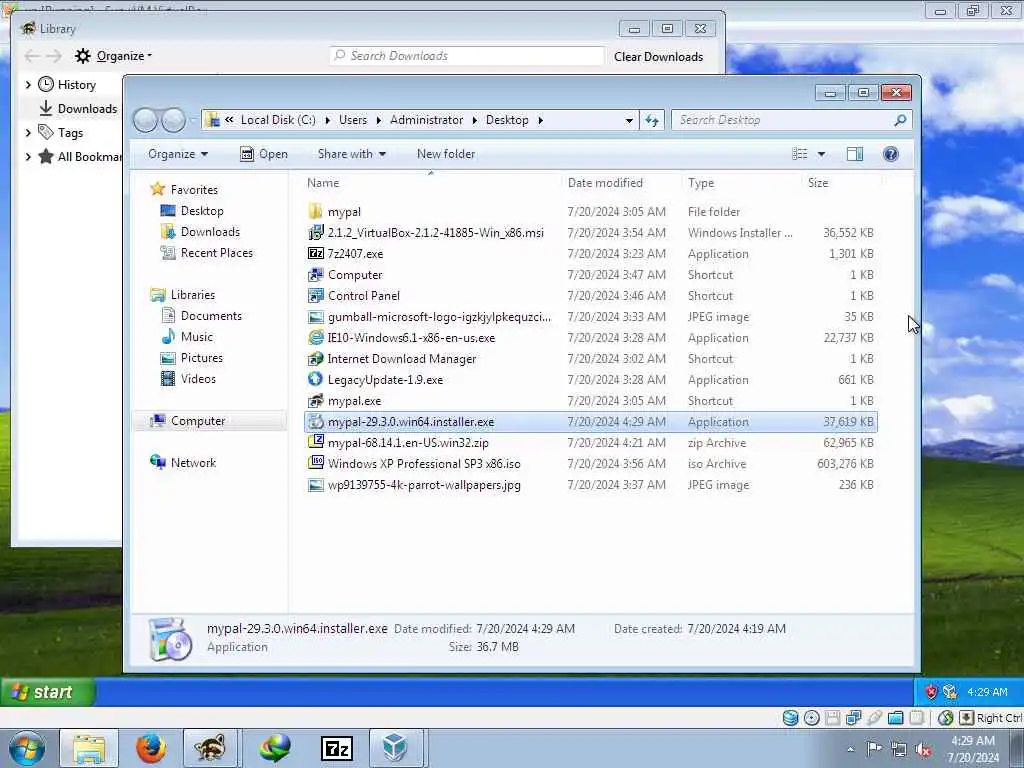
Task: Select the Windows XP Professional SP3 iso icon
Action: 315,463
